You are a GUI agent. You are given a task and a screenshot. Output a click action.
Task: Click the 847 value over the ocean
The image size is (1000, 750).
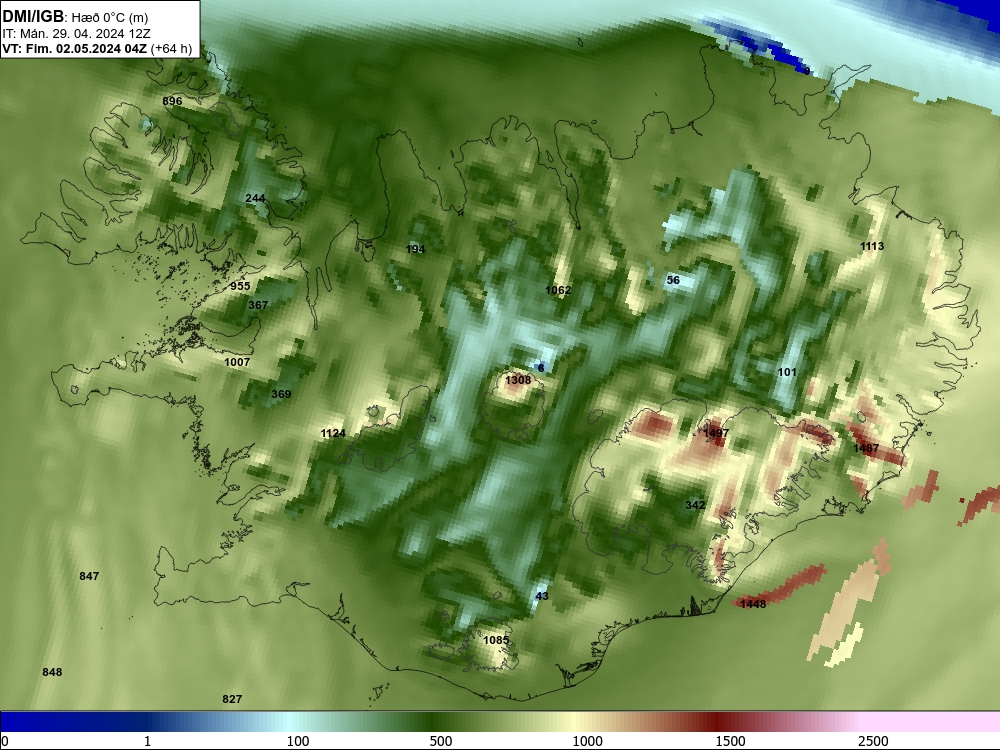click(x=89, y=577)
